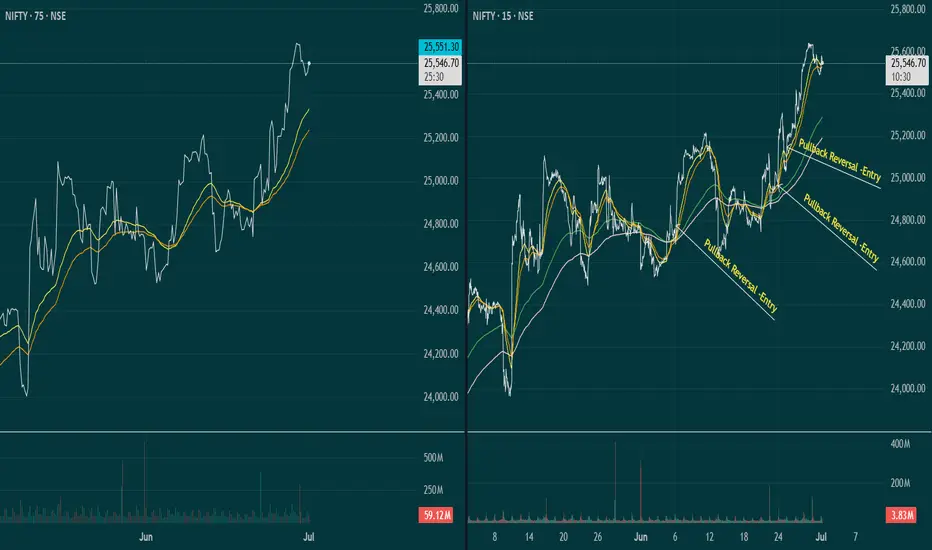The height and width of the screenshot is (550, 932).
Task: Click 24,600.00 on the right price scale
Action: 908,261
